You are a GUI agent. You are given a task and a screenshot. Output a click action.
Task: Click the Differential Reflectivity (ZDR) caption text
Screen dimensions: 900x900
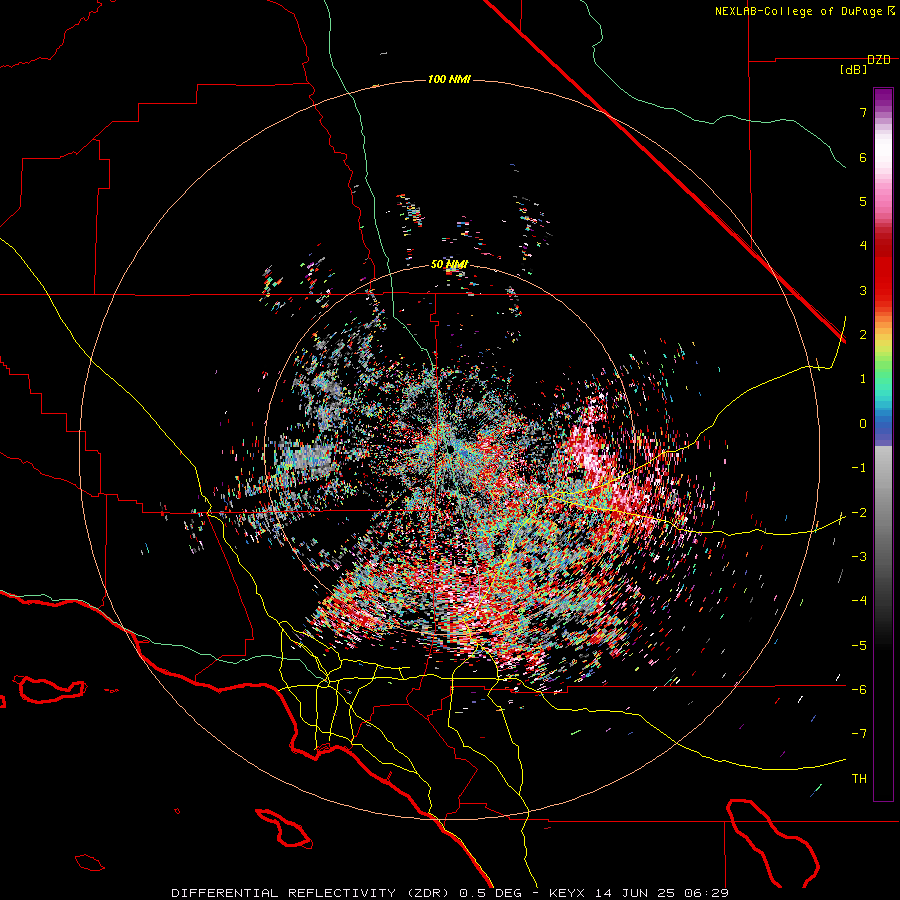click(x=312, y=893)
